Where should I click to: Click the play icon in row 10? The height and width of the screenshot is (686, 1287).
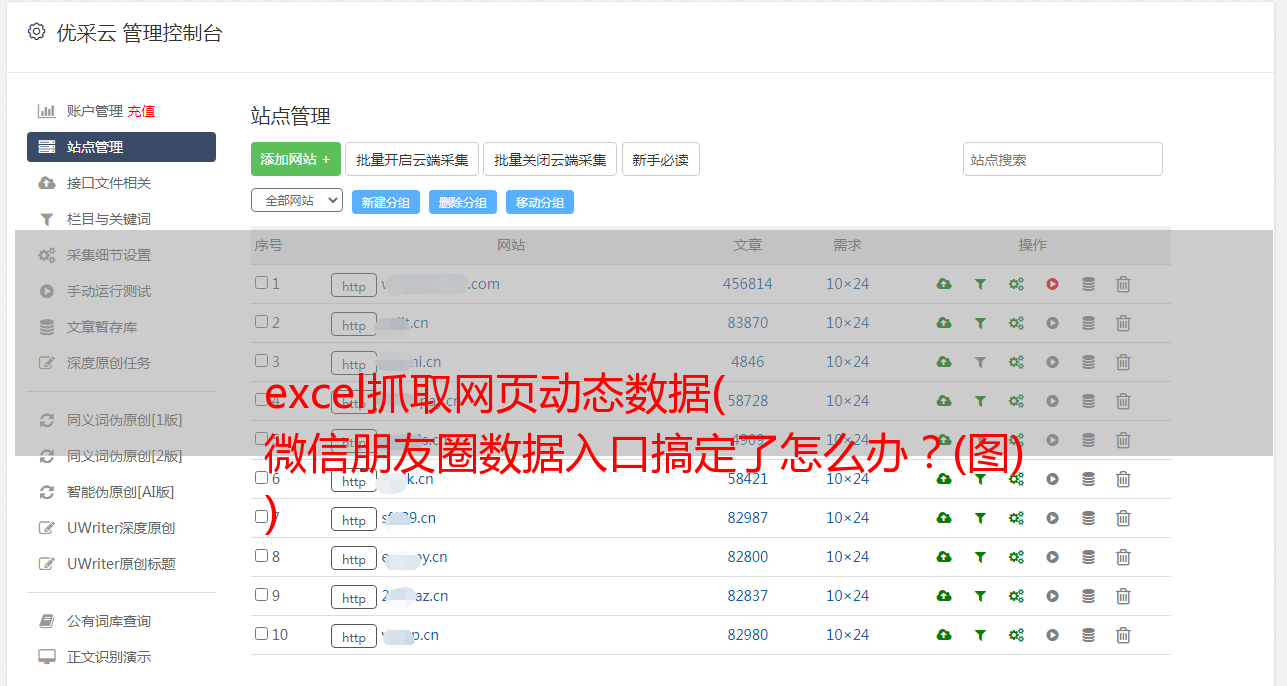pos(1052,635)
